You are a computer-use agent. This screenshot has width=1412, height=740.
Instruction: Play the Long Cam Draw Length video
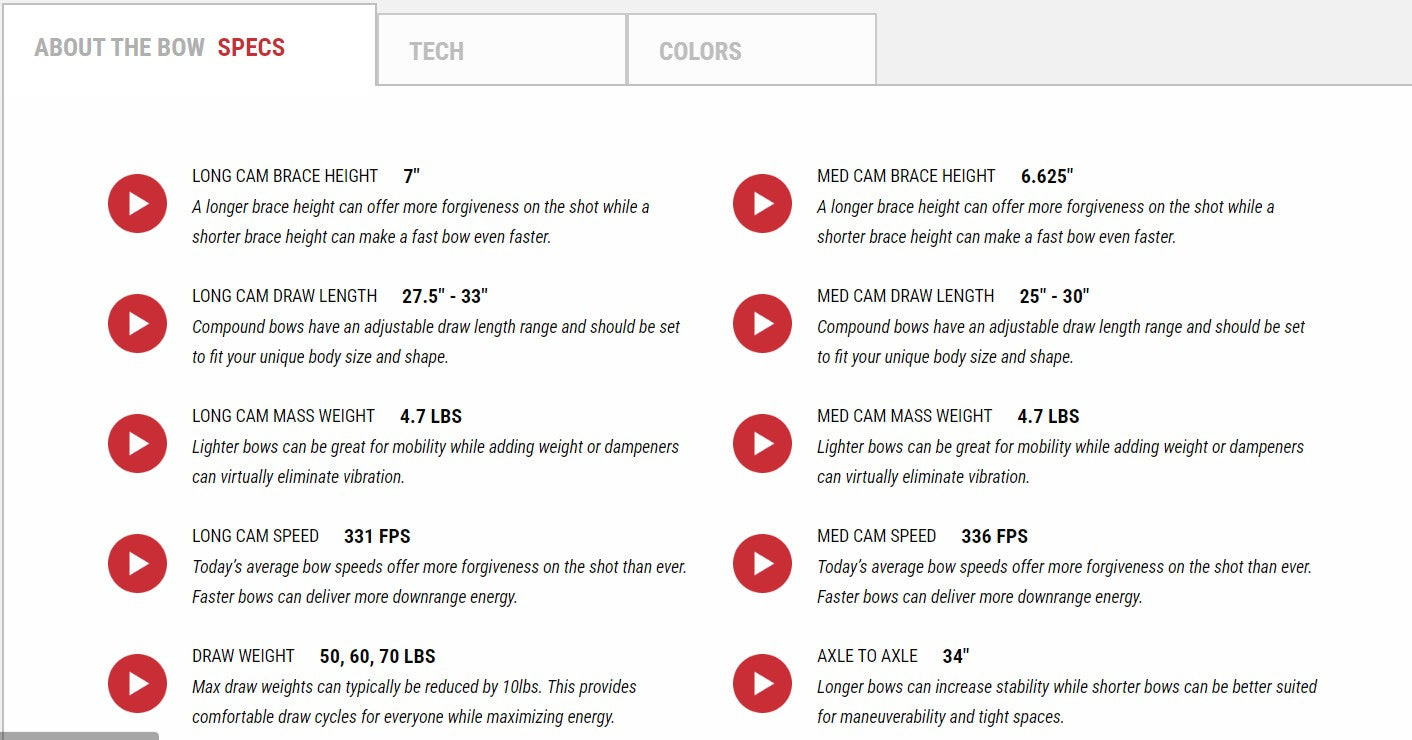137,324
